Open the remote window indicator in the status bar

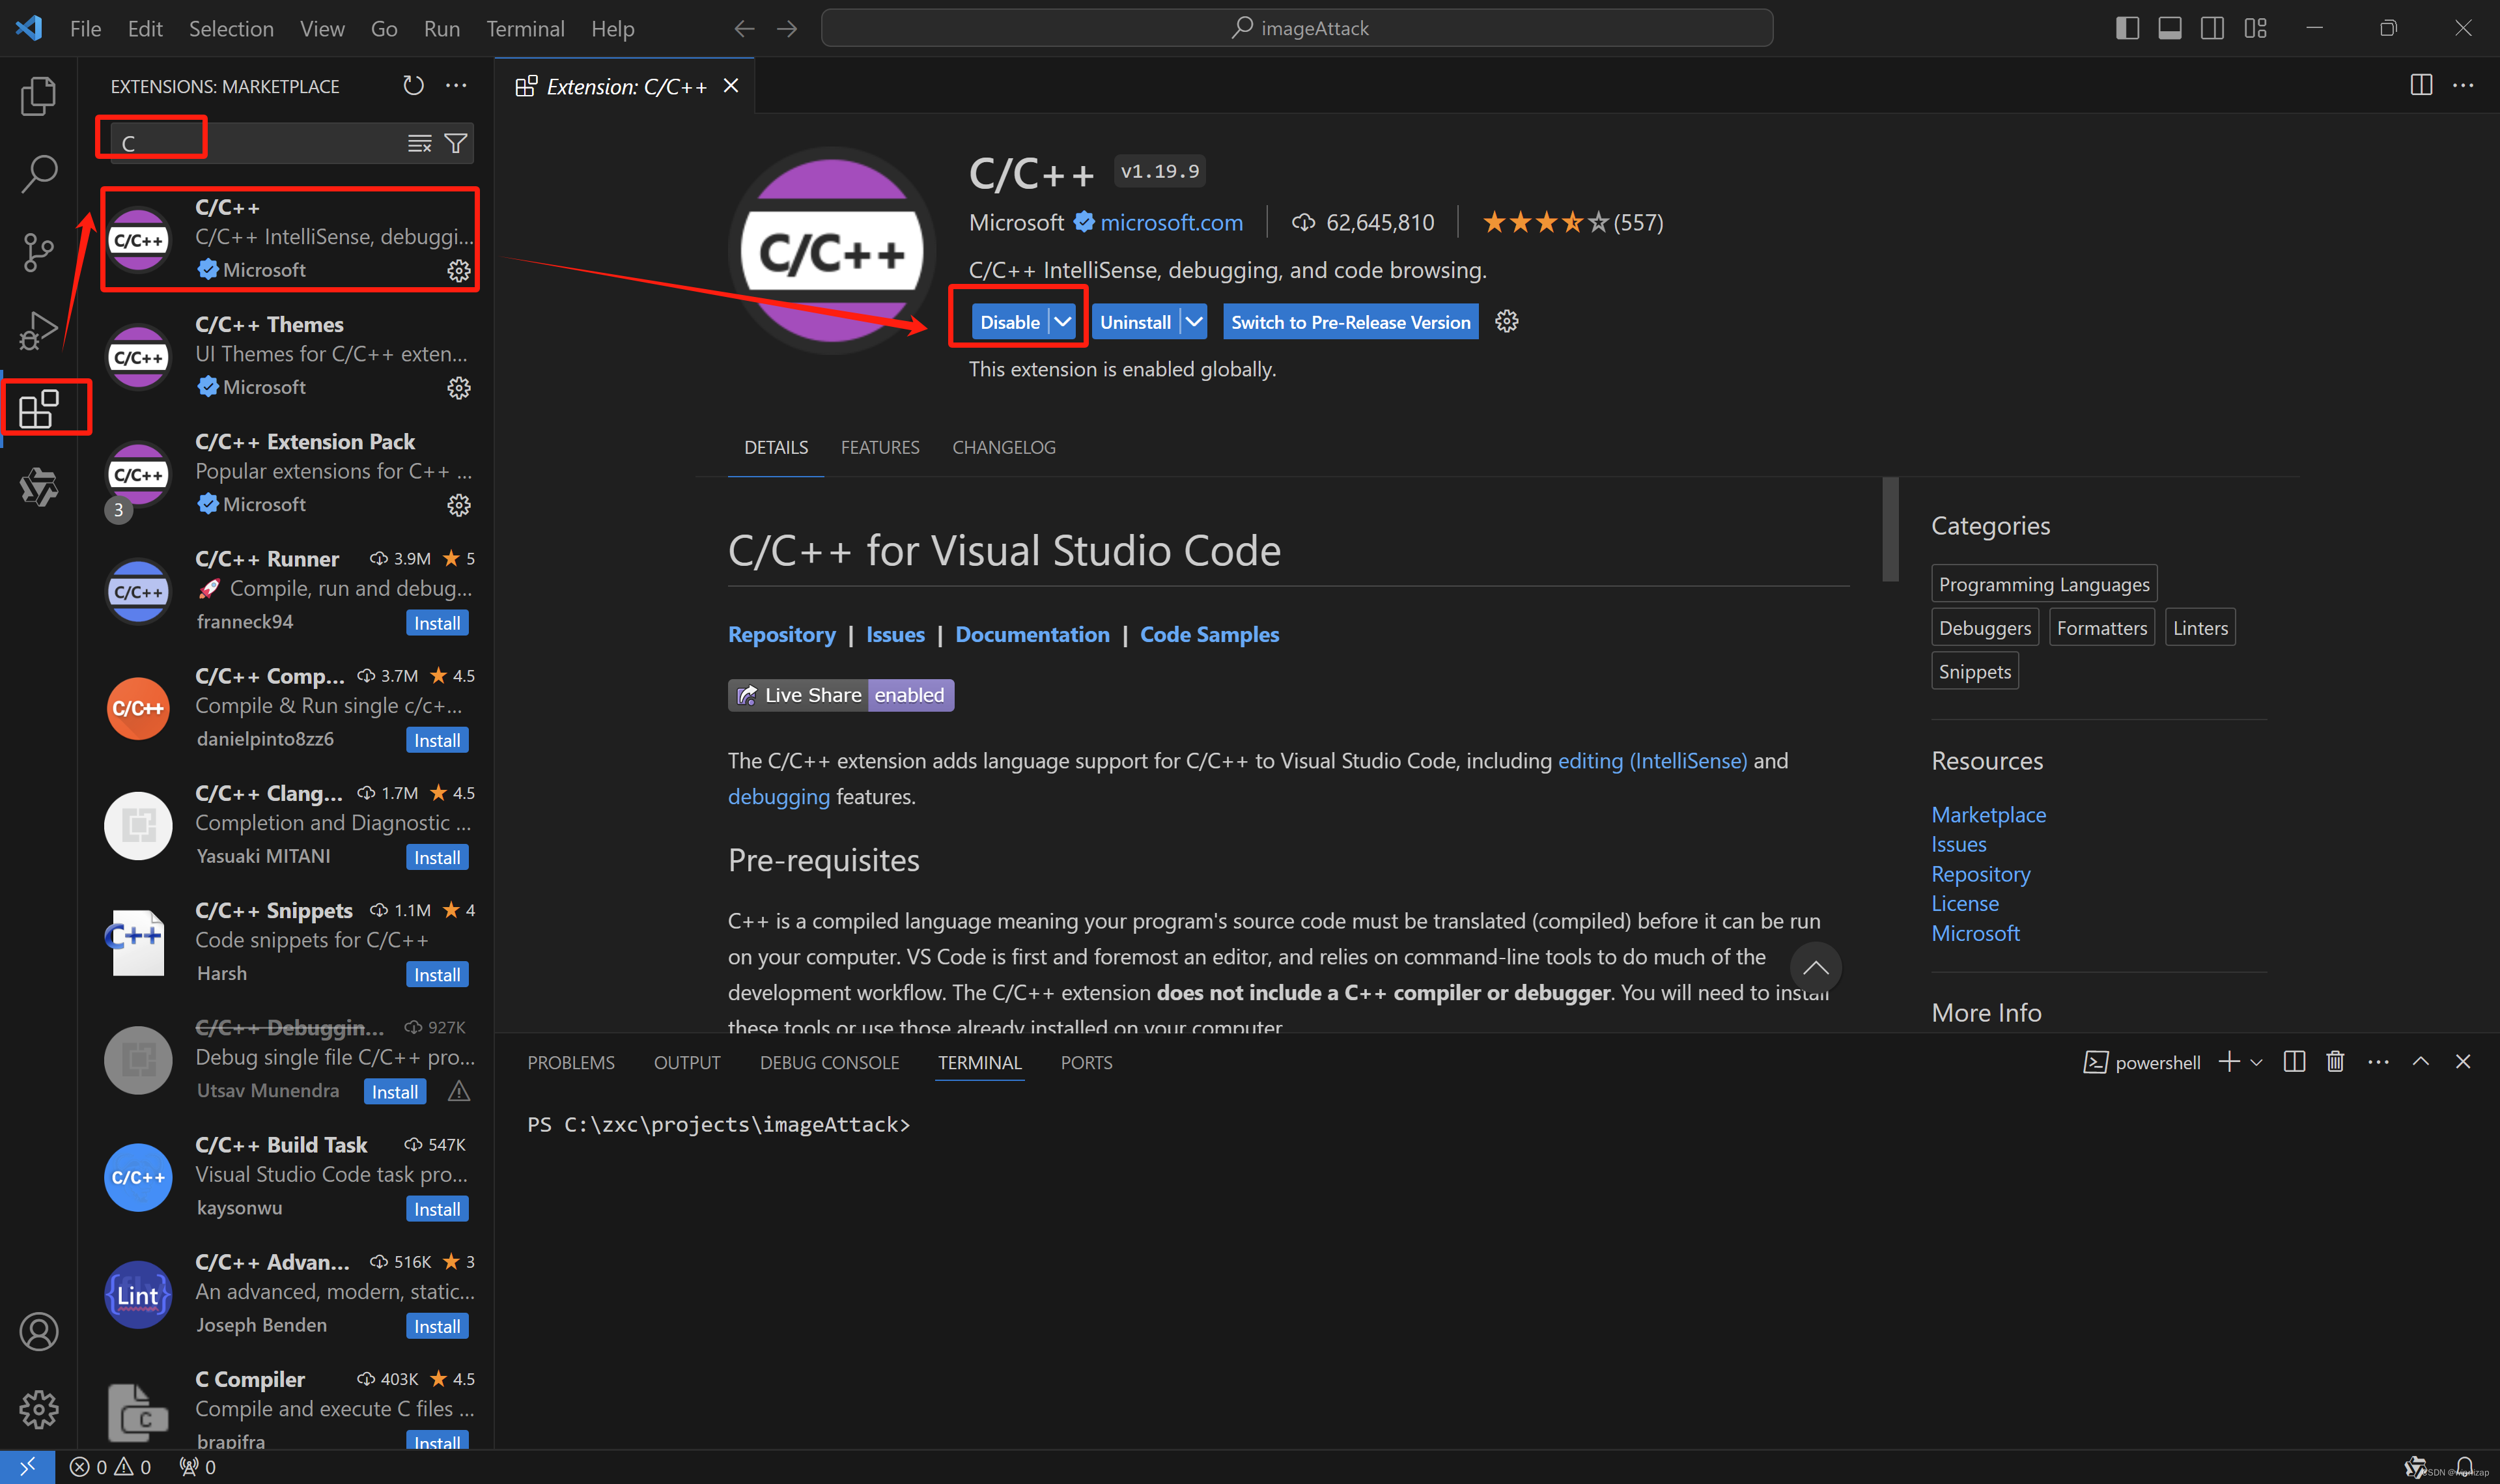[x=27, y=1467]
